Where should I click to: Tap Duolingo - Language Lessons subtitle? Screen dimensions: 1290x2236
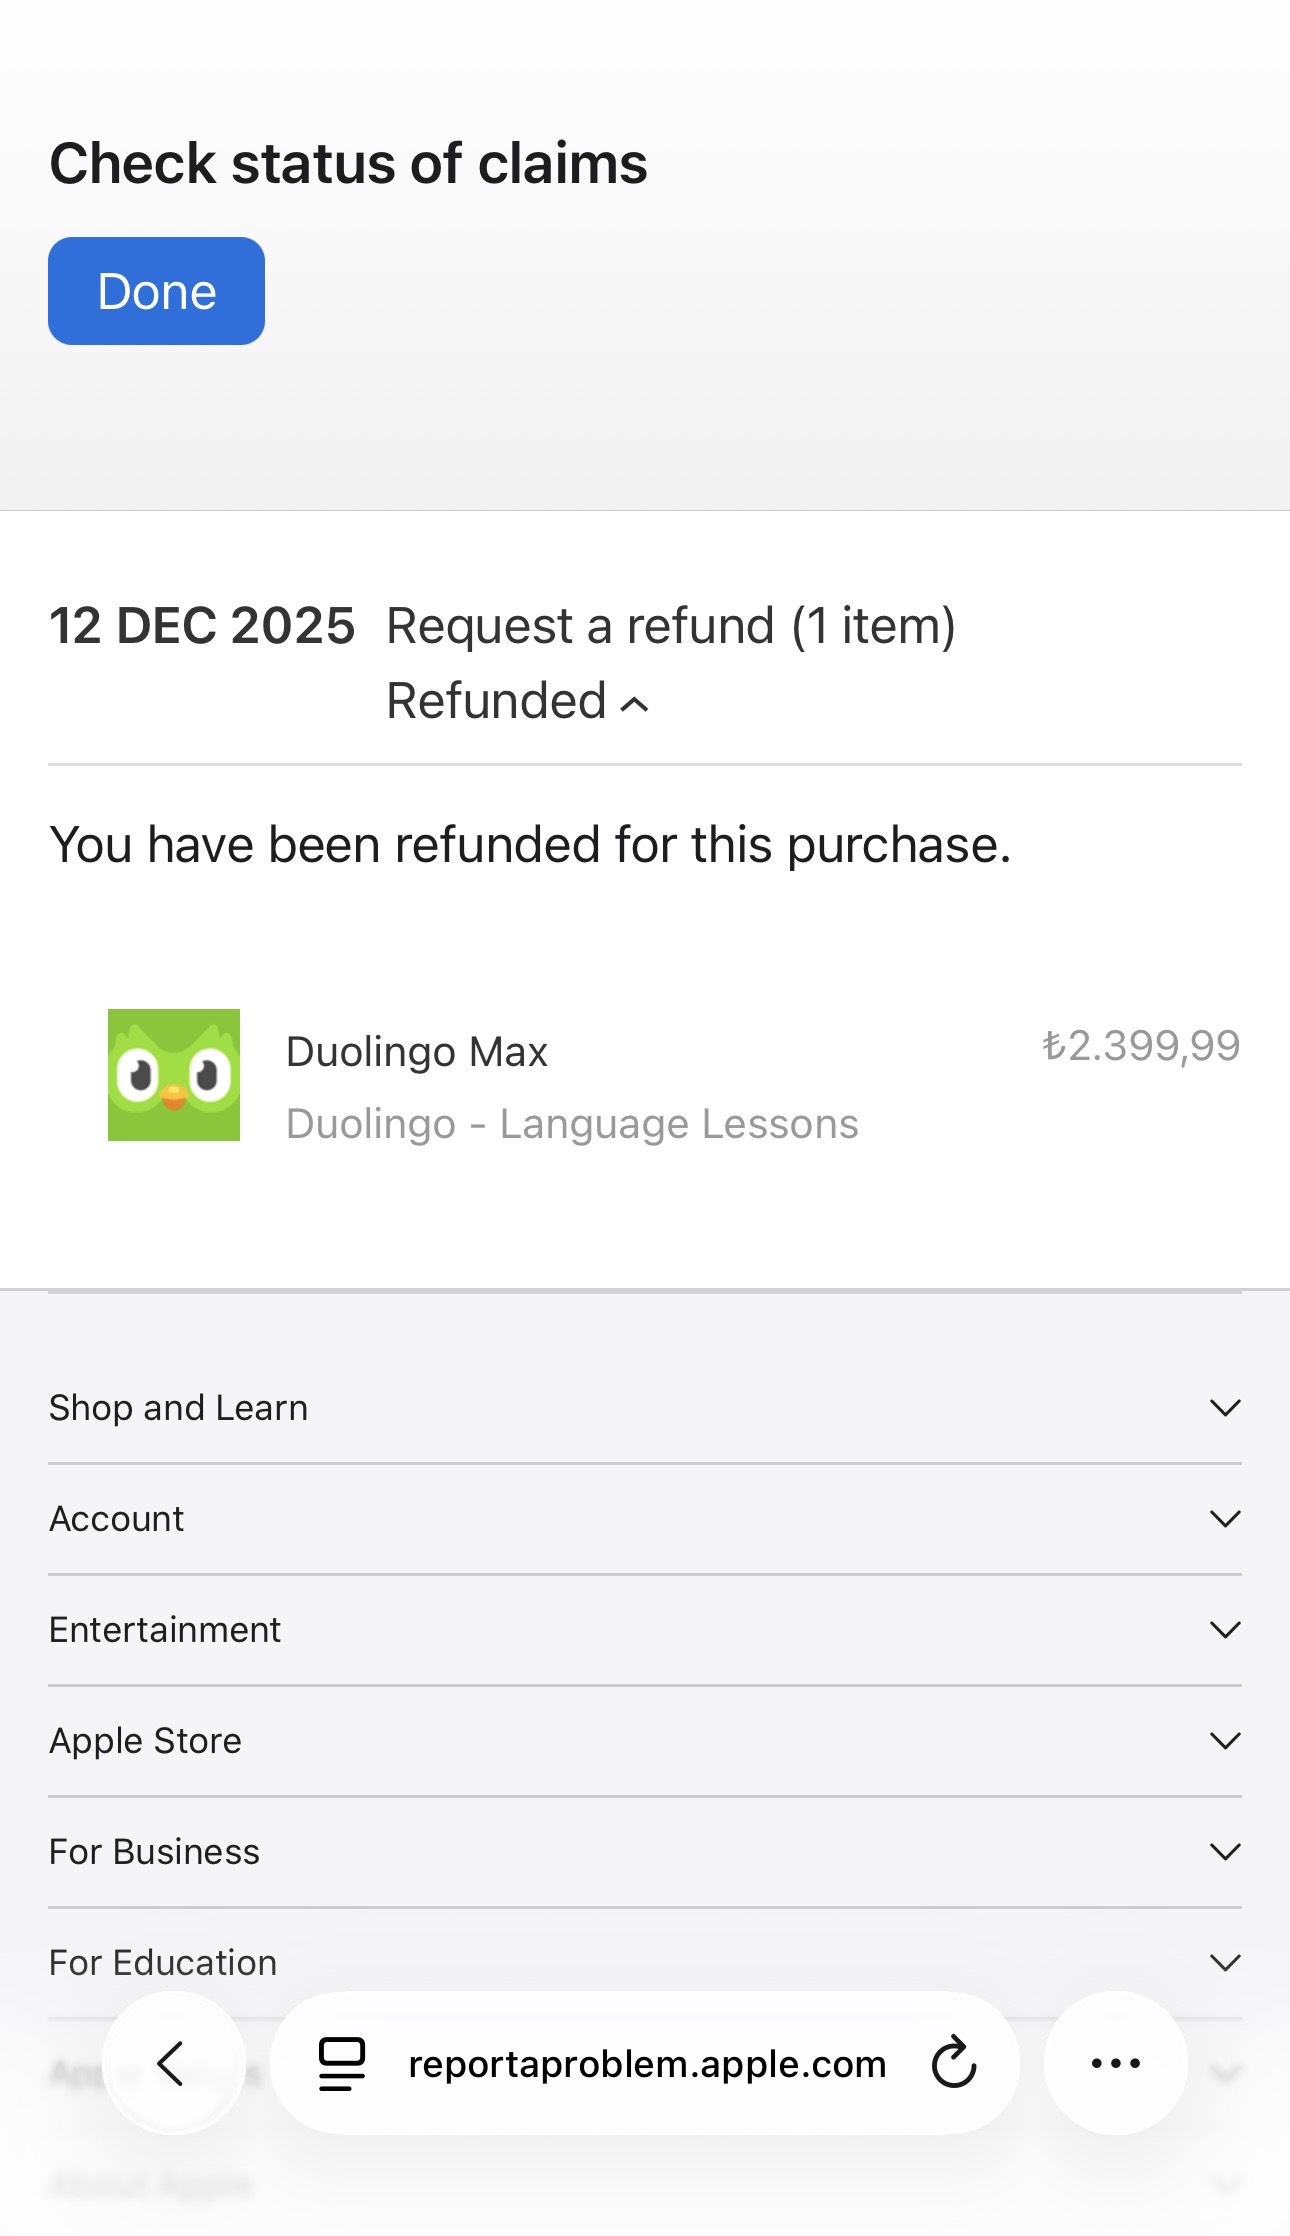(572, 1124)
